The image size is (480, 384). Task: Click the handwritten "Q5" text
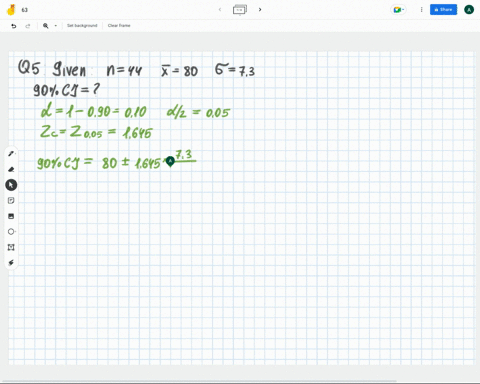(x=29, y=67)
